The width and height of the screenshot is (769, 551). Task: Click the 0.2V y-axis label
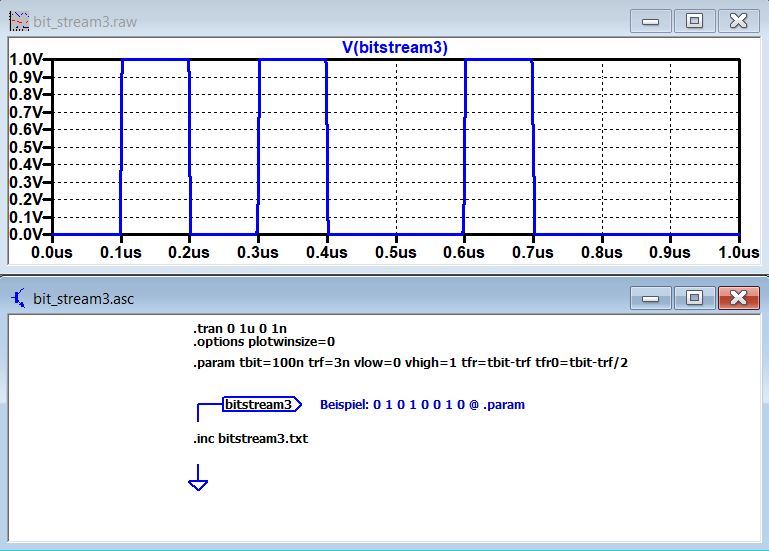(x=26, y=200)
